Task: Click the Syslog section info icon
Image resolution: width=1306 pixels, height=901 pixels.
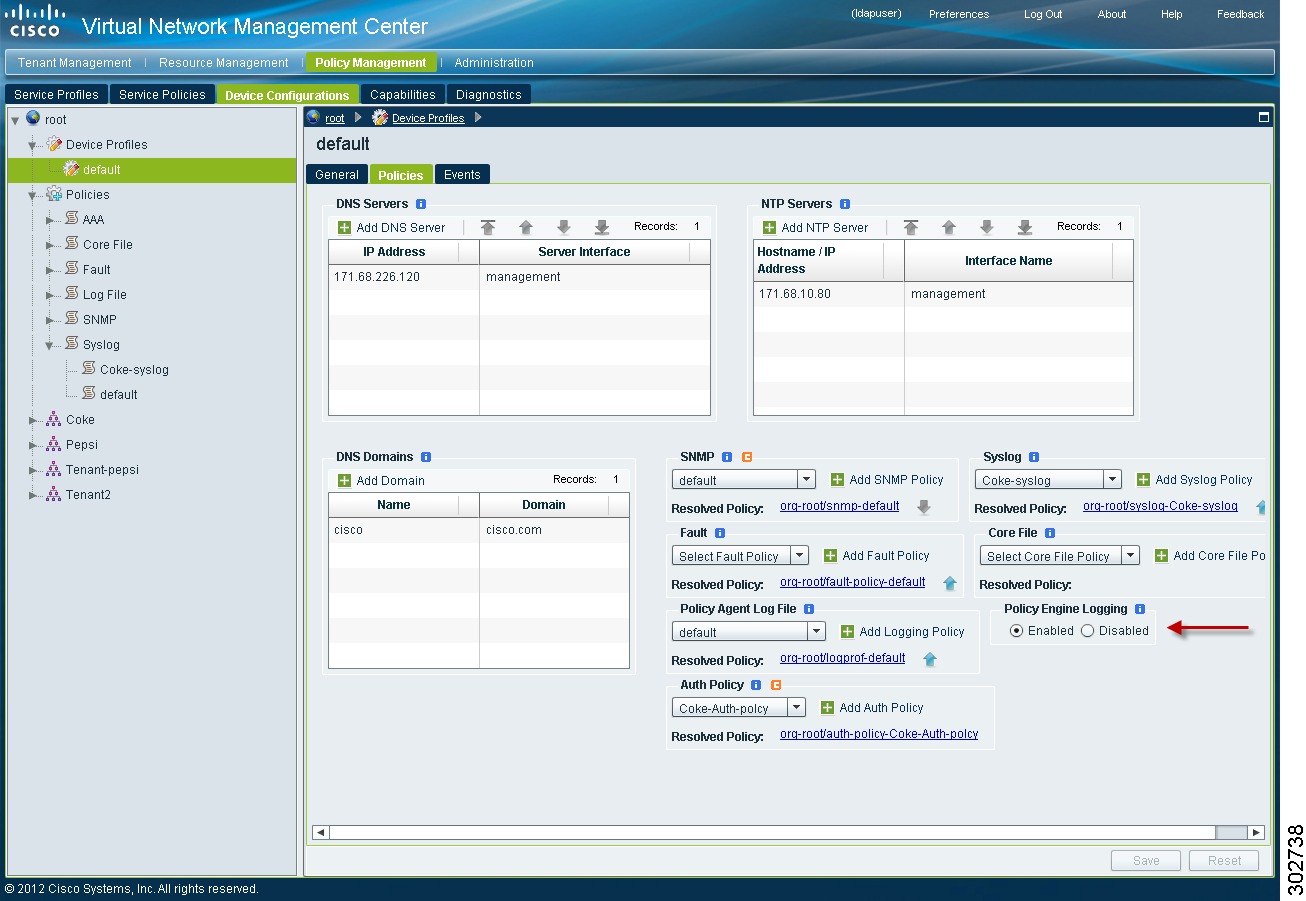Action: click(1034, 457)
